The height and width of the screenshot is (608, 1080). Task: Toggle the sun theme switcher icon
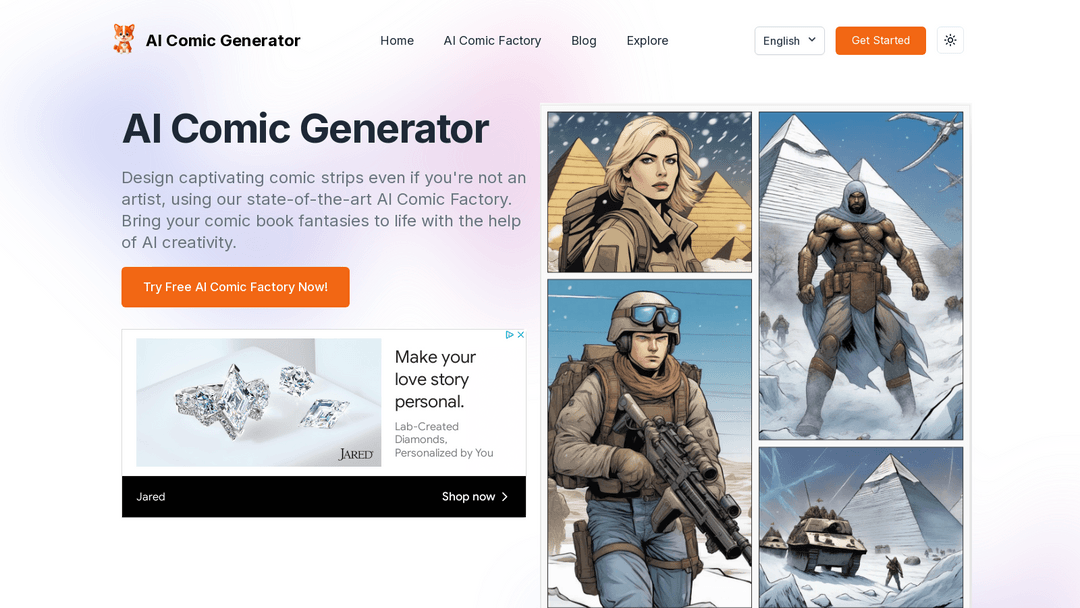point(950,40)
